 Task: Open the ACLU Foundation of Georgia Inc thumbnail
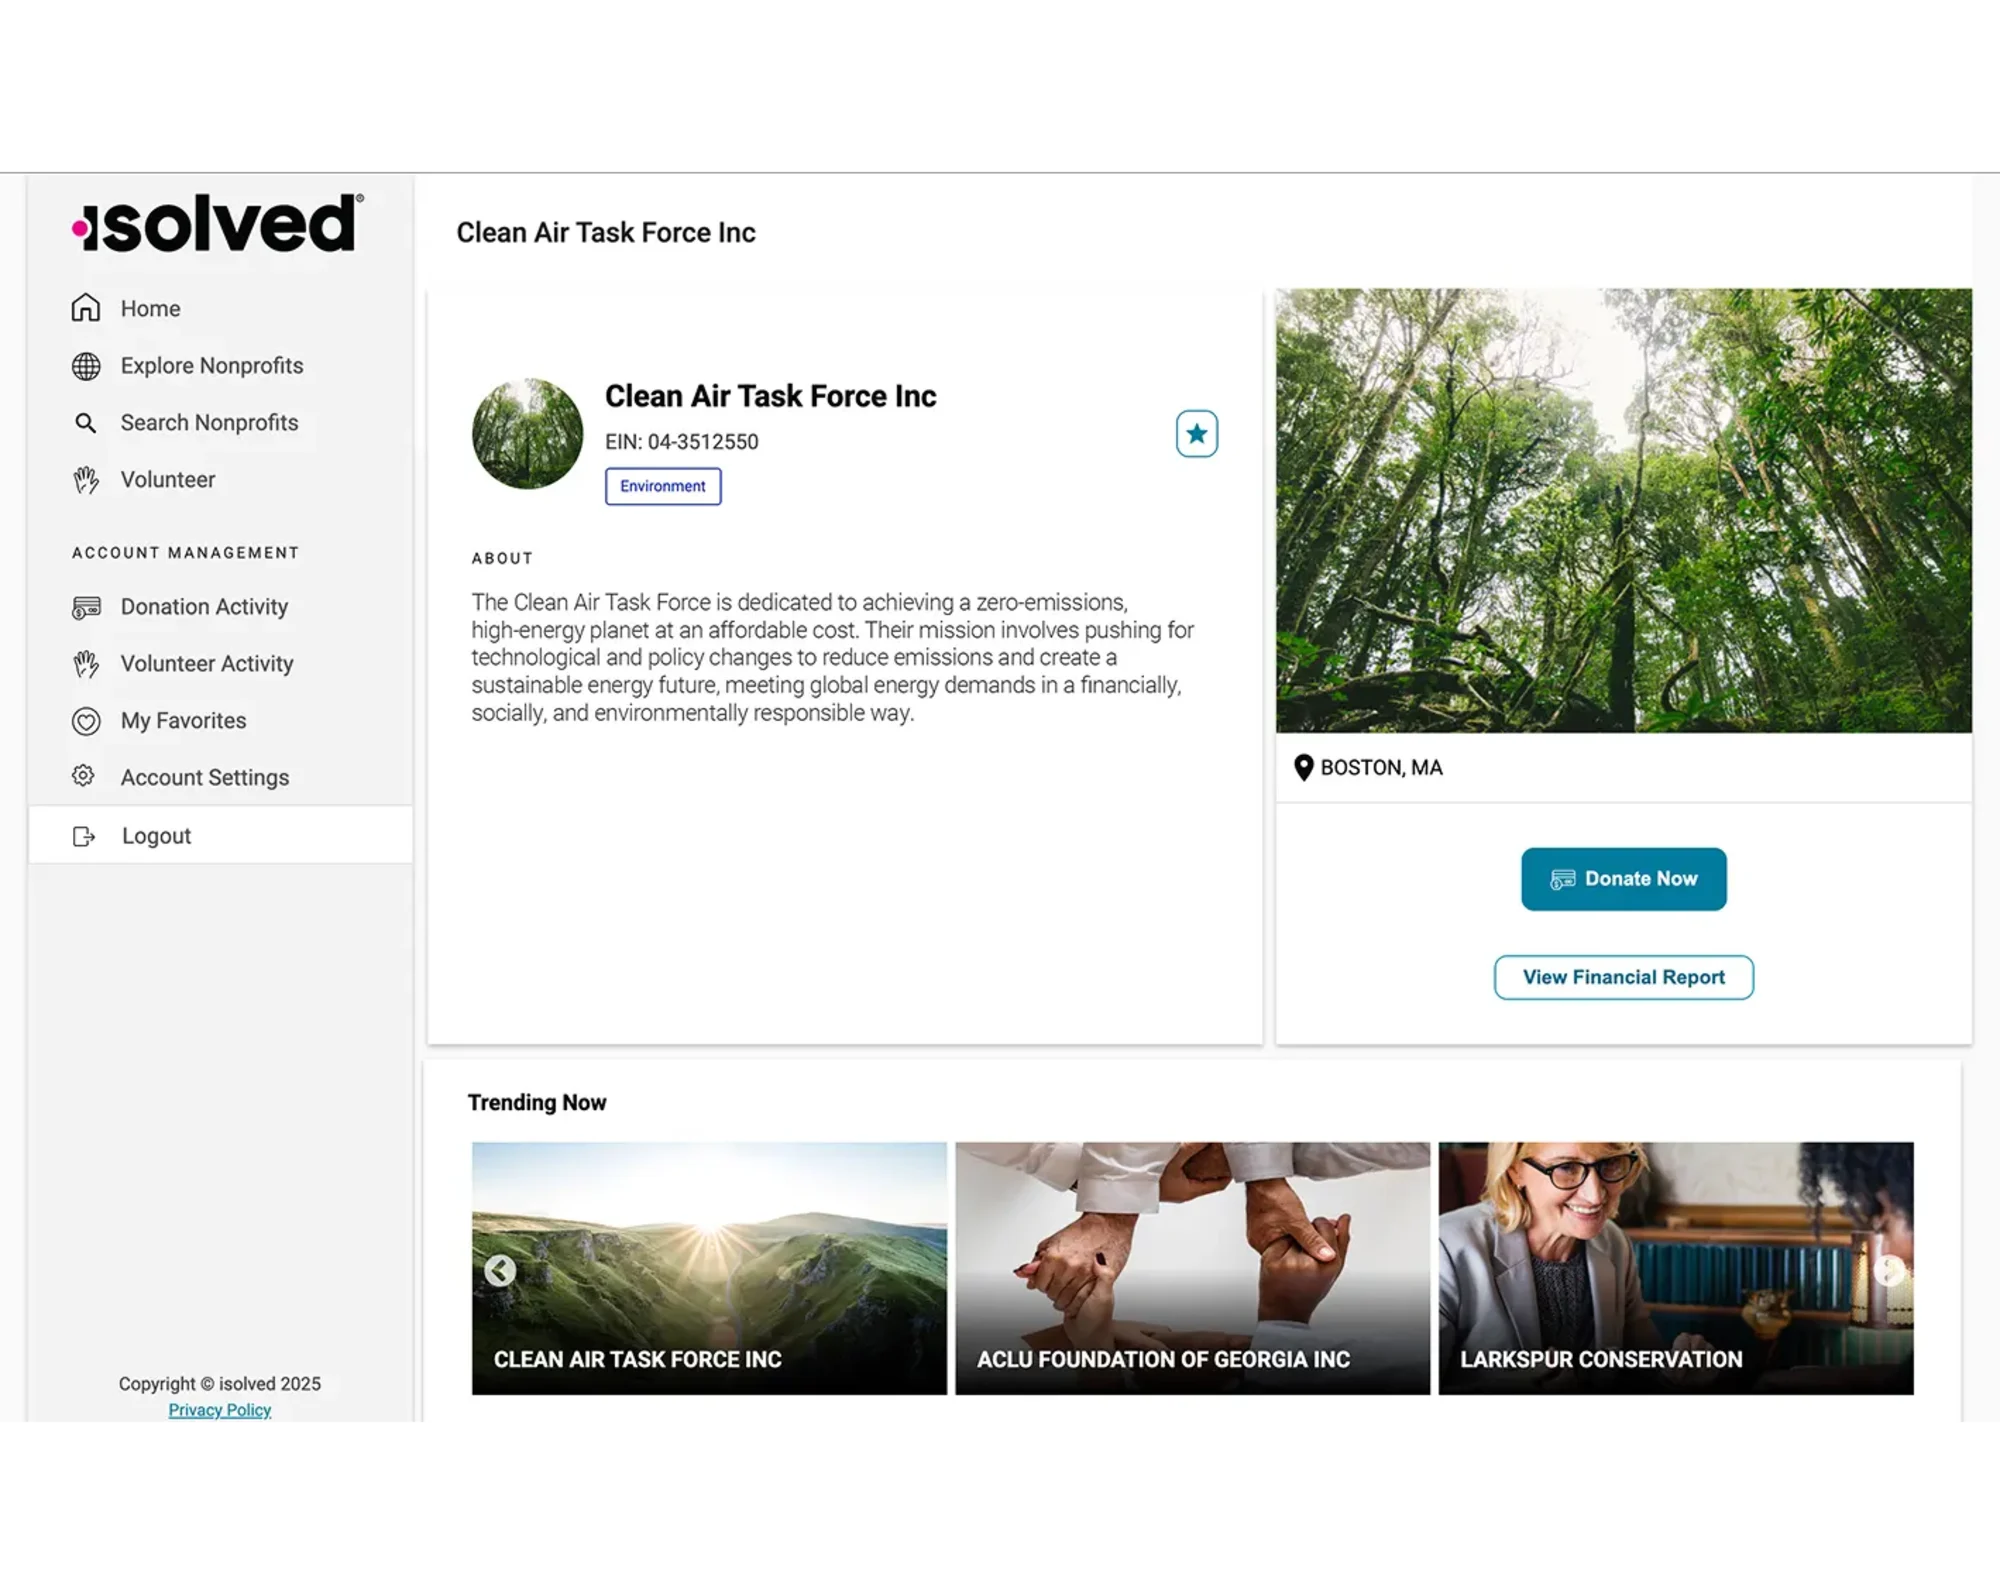coord(1191,1269)
